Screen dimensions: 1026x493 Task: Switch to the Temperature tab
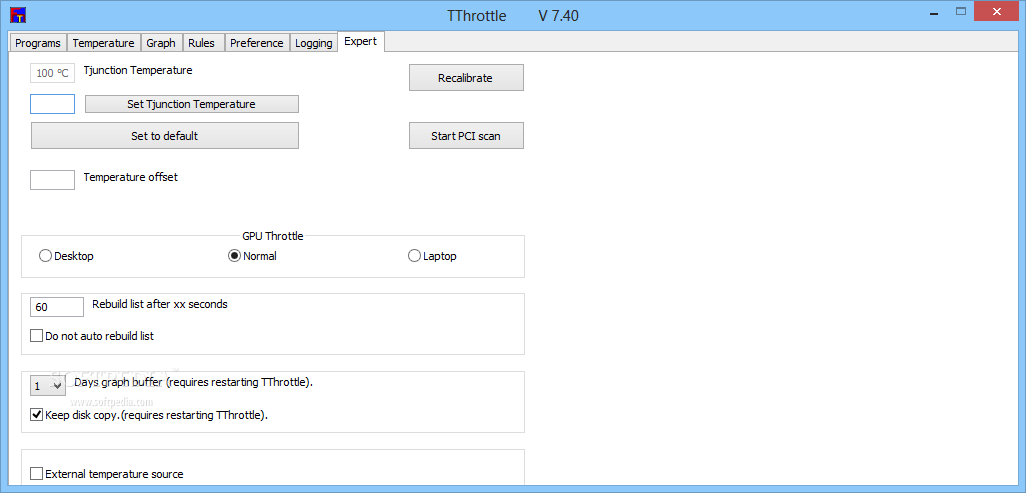tap(103, 43)
